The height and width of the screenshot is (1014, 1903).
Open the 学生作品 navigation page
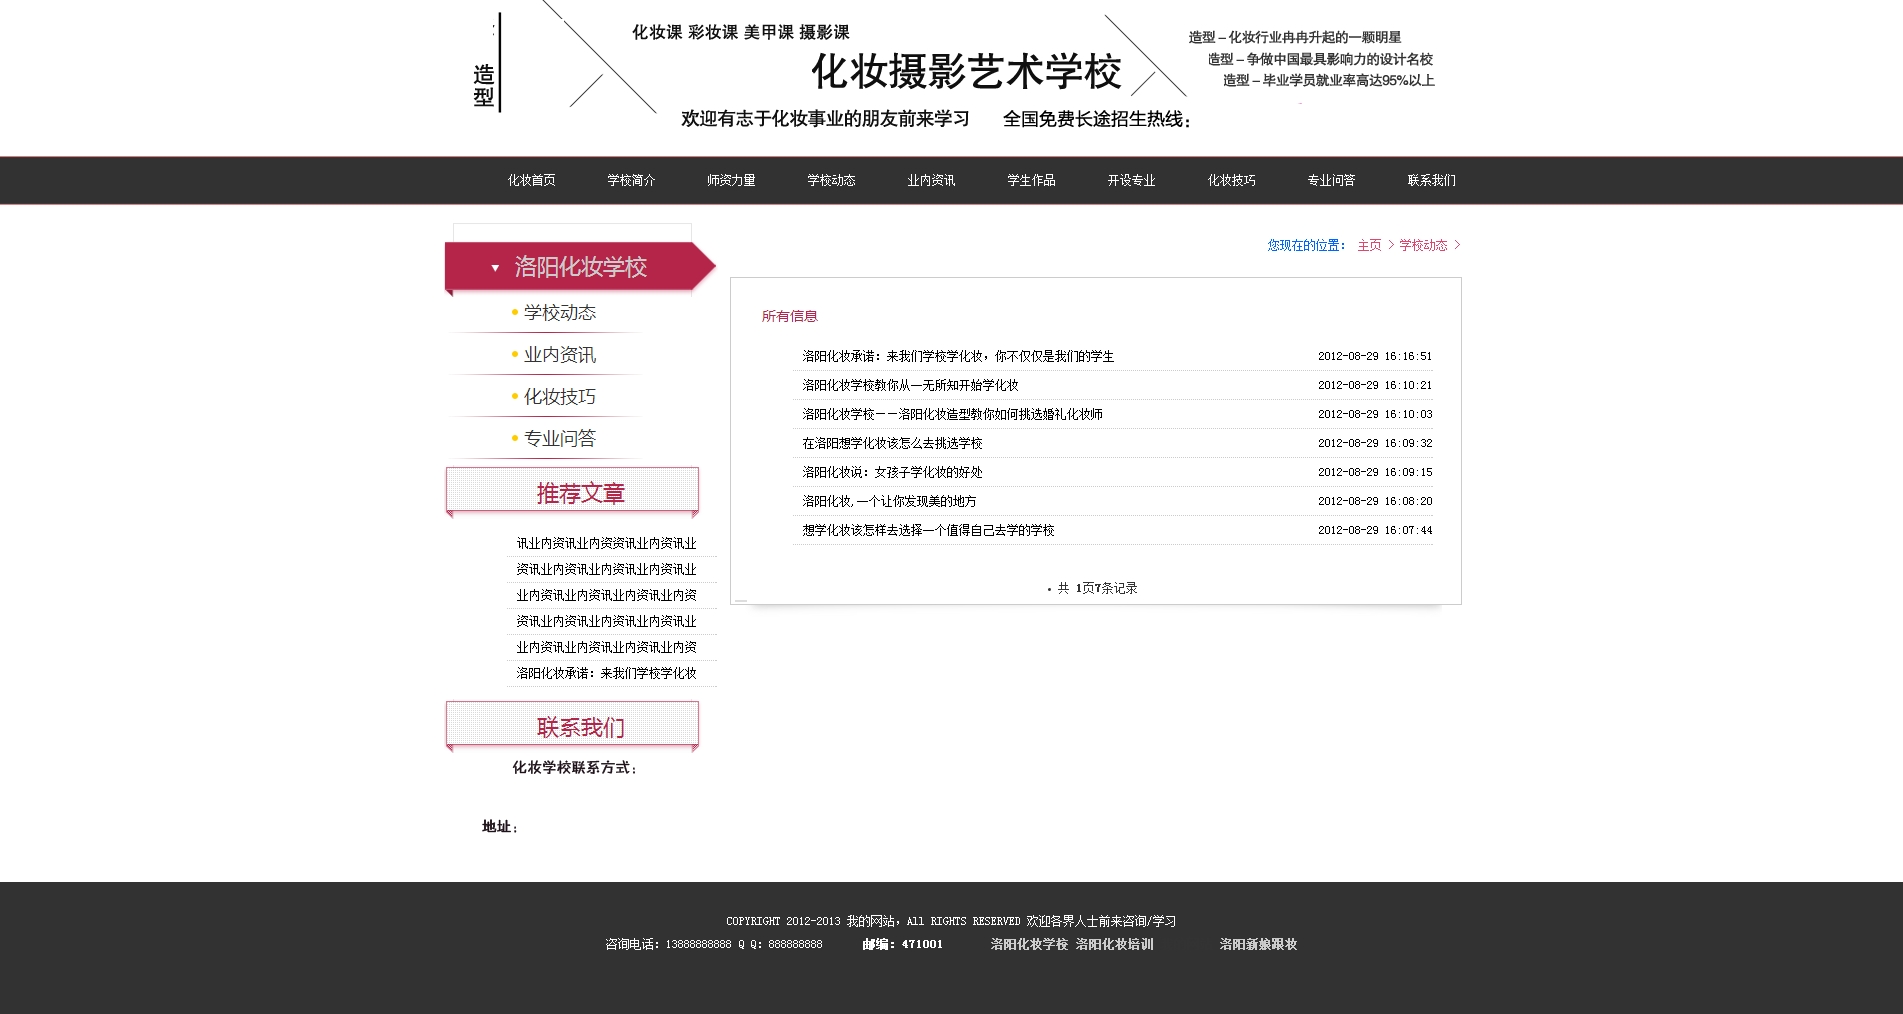pos(1031,181)
